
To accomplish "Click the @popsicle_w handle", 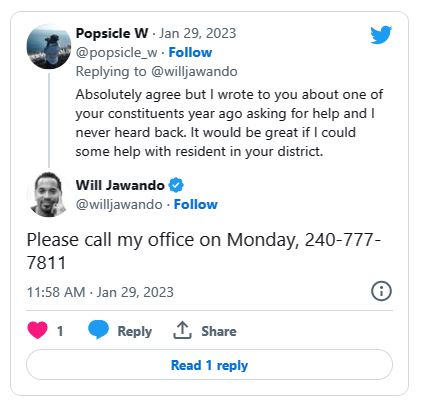I will coord(116,53).
